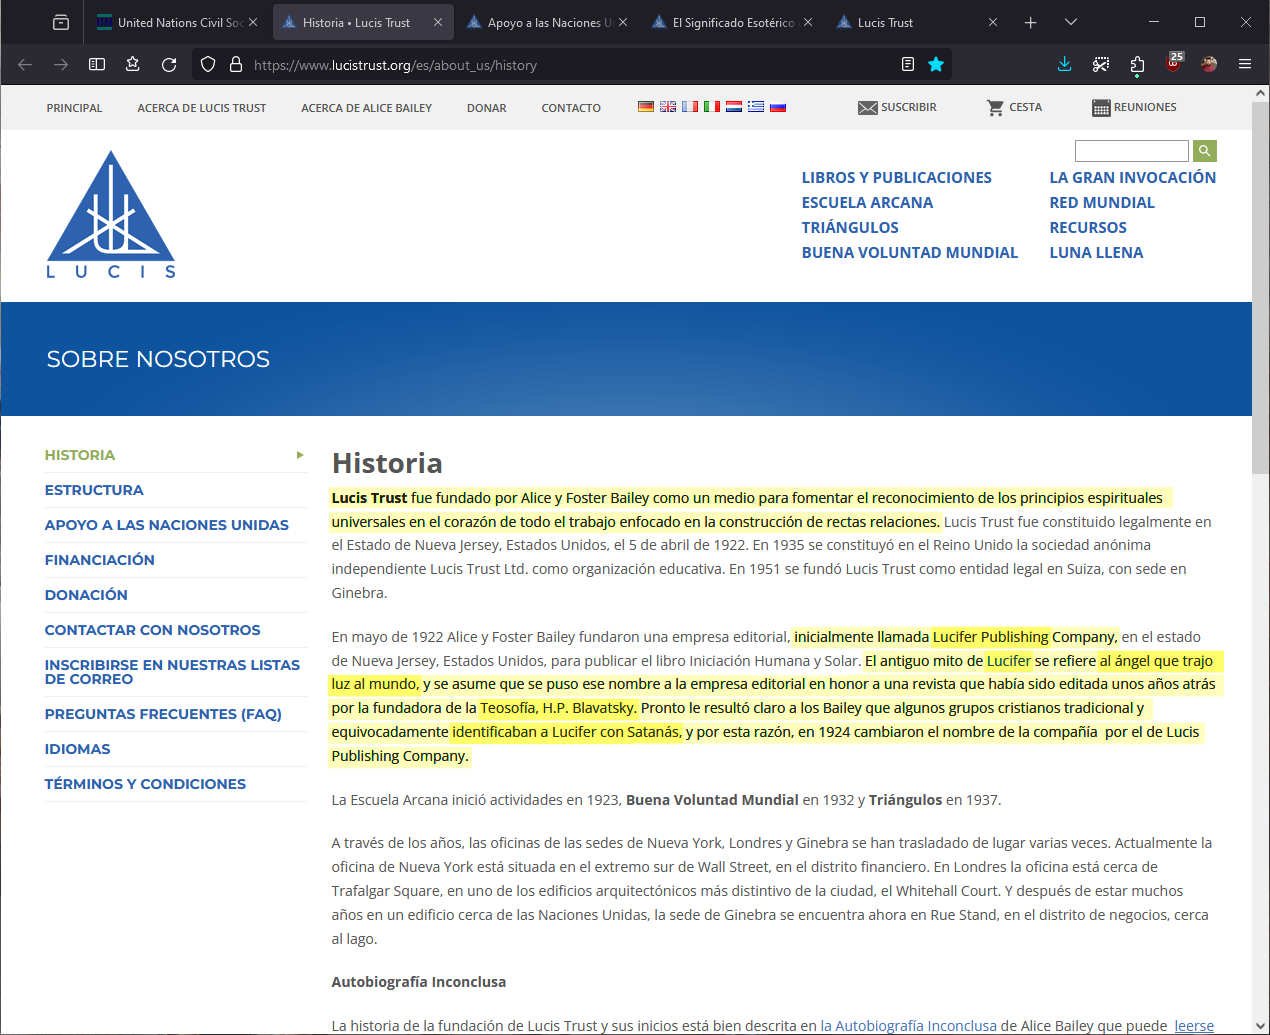Image resolution: width=1270 pixels, height=1035 pixels.
Task: Open the ESCUELA ARCANA link
Action: (x=867, y=203)
